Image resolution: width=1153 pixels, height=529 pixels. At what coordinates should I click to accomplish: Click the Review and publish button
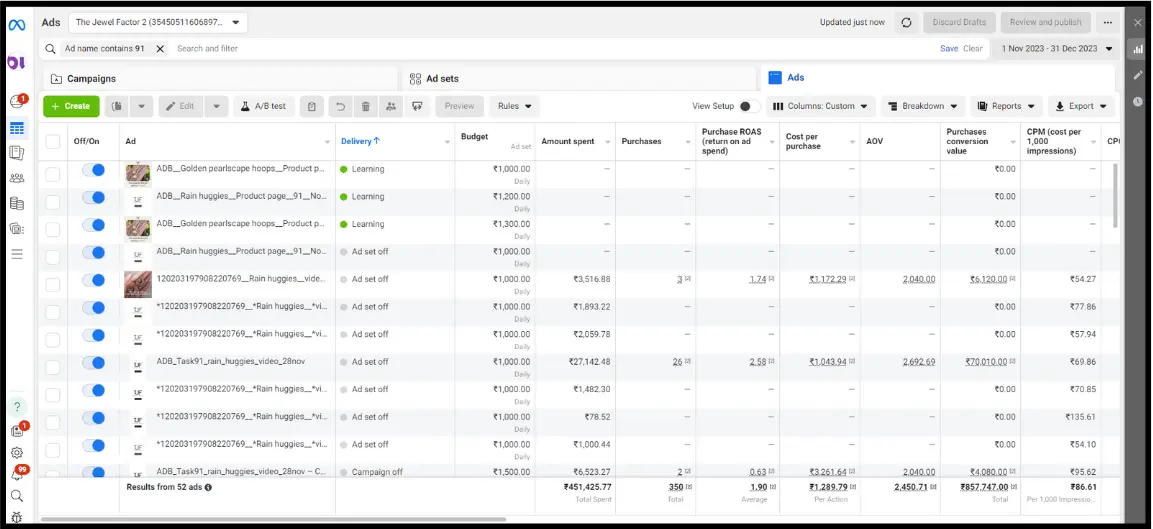pyautogui.click(x=1045, y=22)
